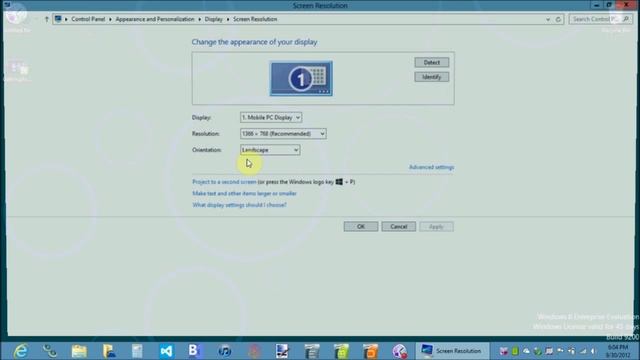Click the OK button
The height and width of the screenshot is (360, 640).
(361, 227)
